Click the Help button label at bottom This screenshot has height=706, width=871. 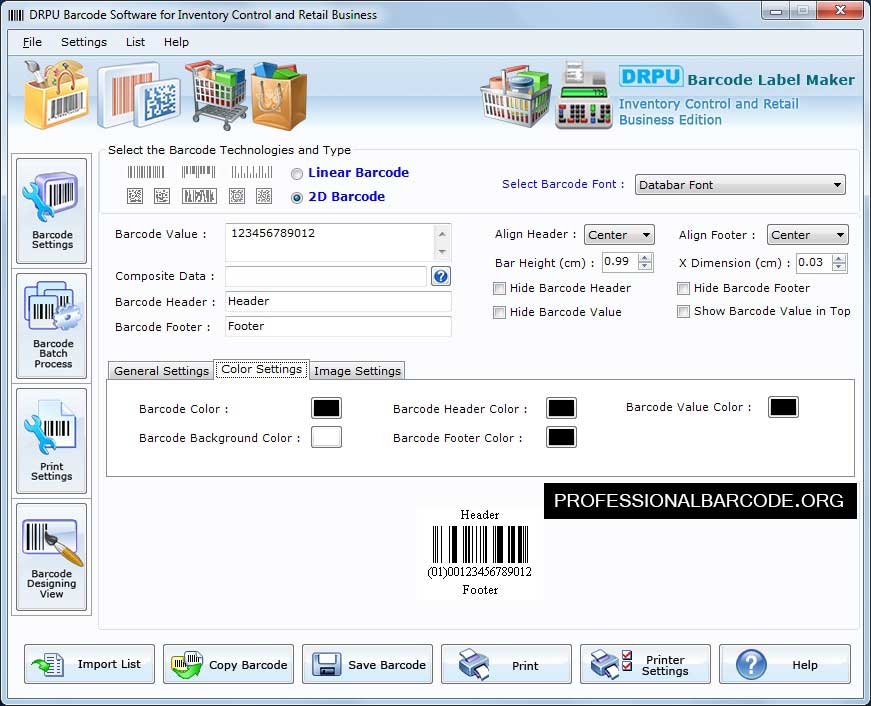[804, 665]
